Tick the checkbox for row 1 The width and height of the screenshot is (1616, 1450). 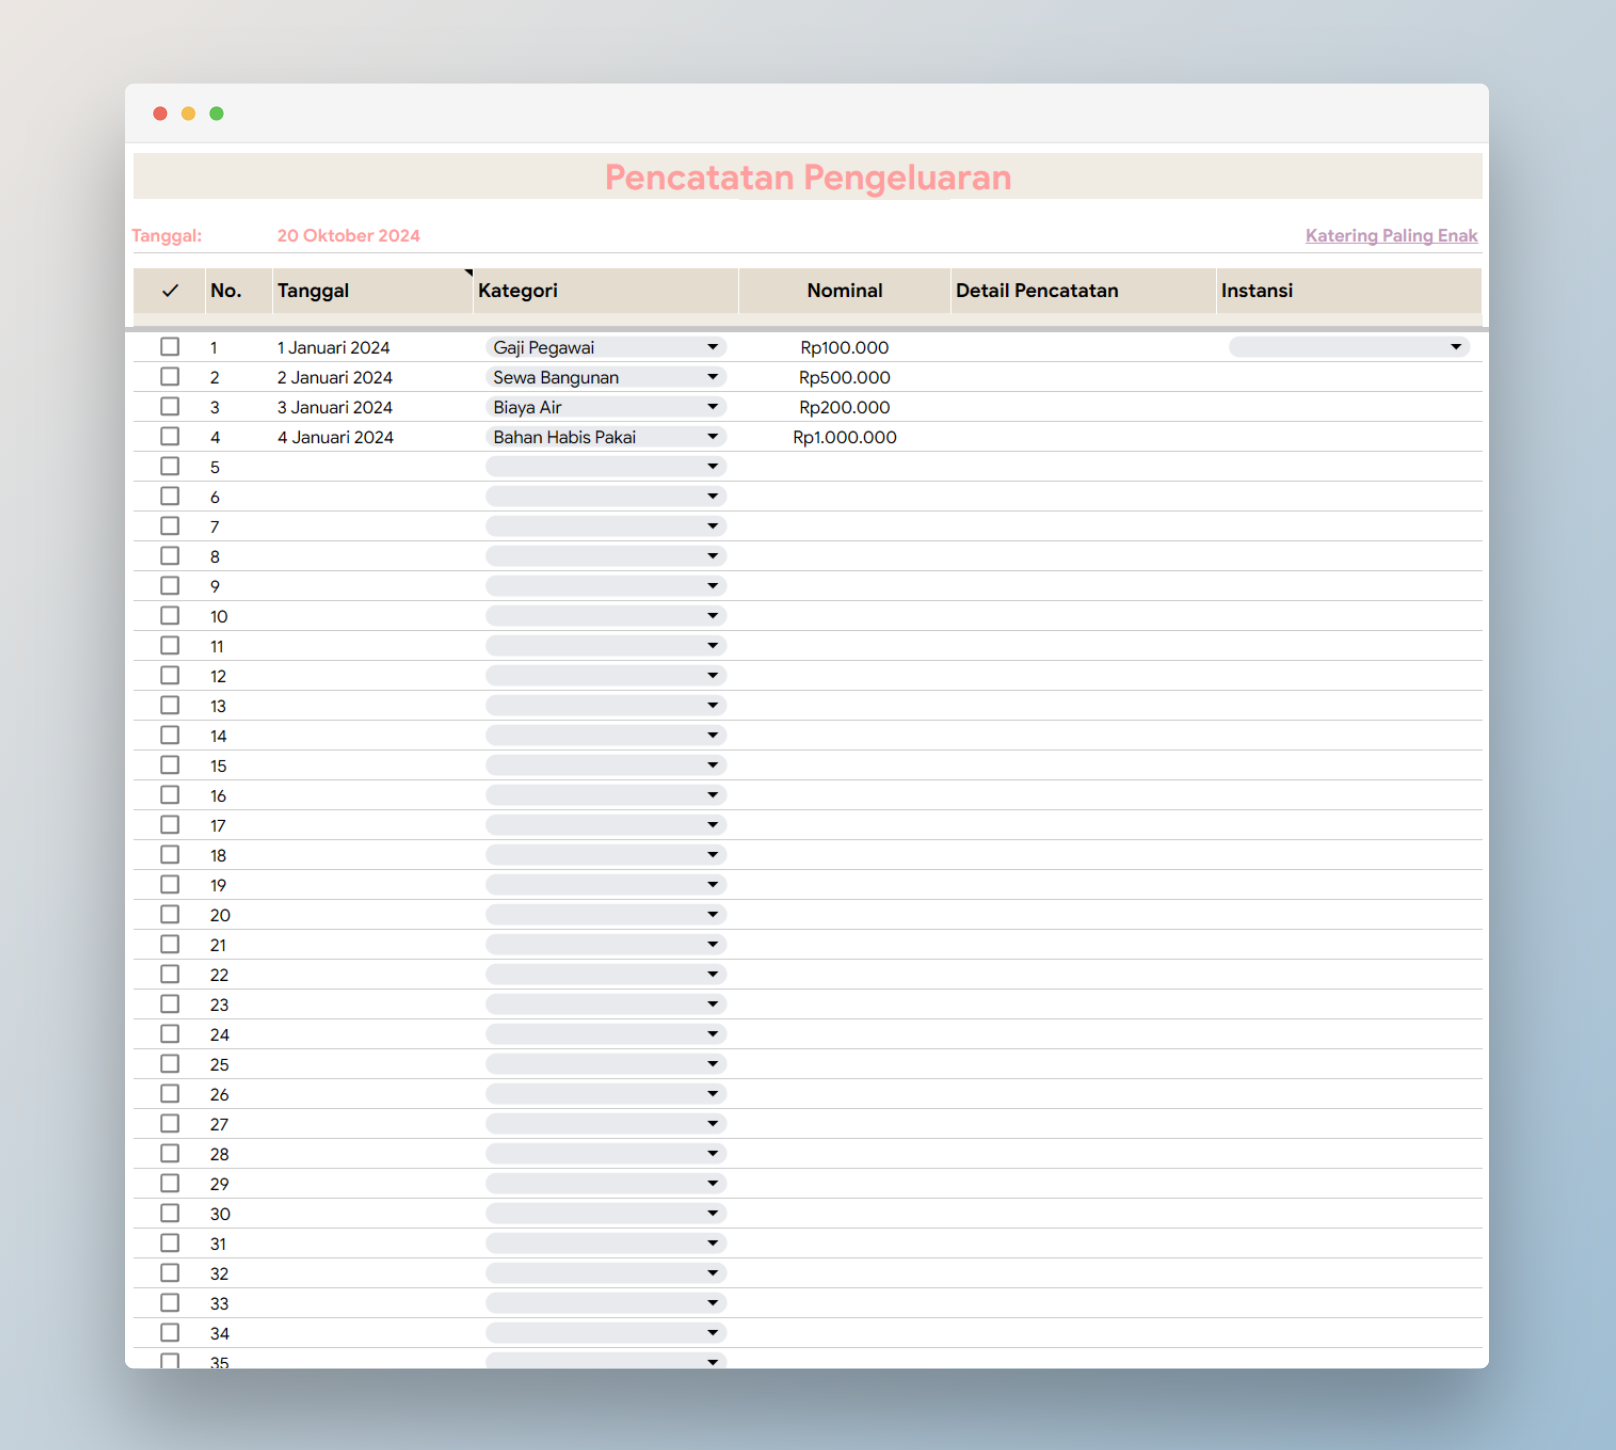pyautogui.click(x=170, y=347)
